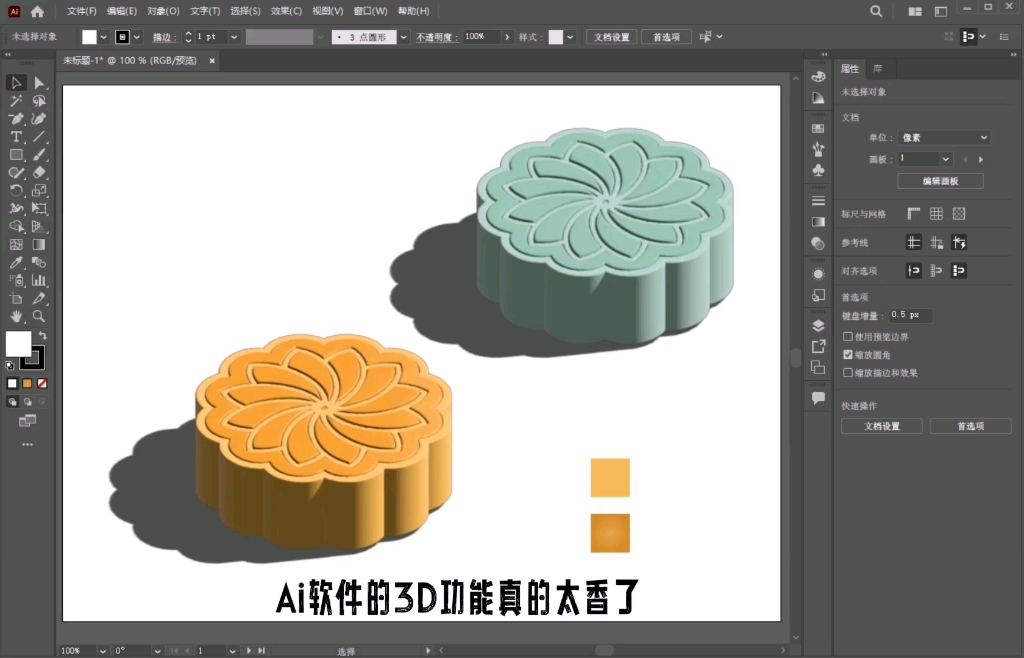Screen dimensions: 1024x658
Task: Switch to the Libraries tab
Action: click(878, 69)
